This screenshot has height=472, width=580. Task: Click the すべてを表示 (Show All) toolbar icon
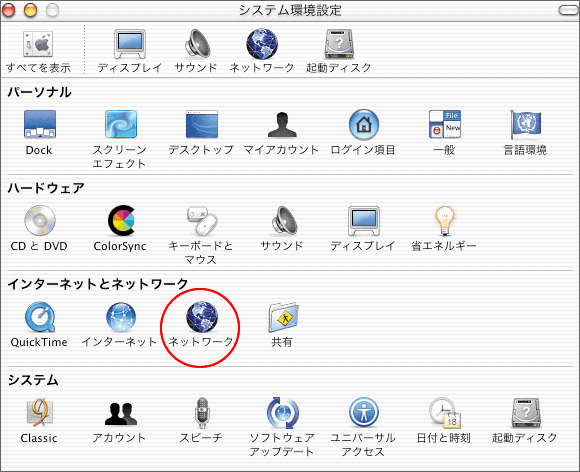38,44
